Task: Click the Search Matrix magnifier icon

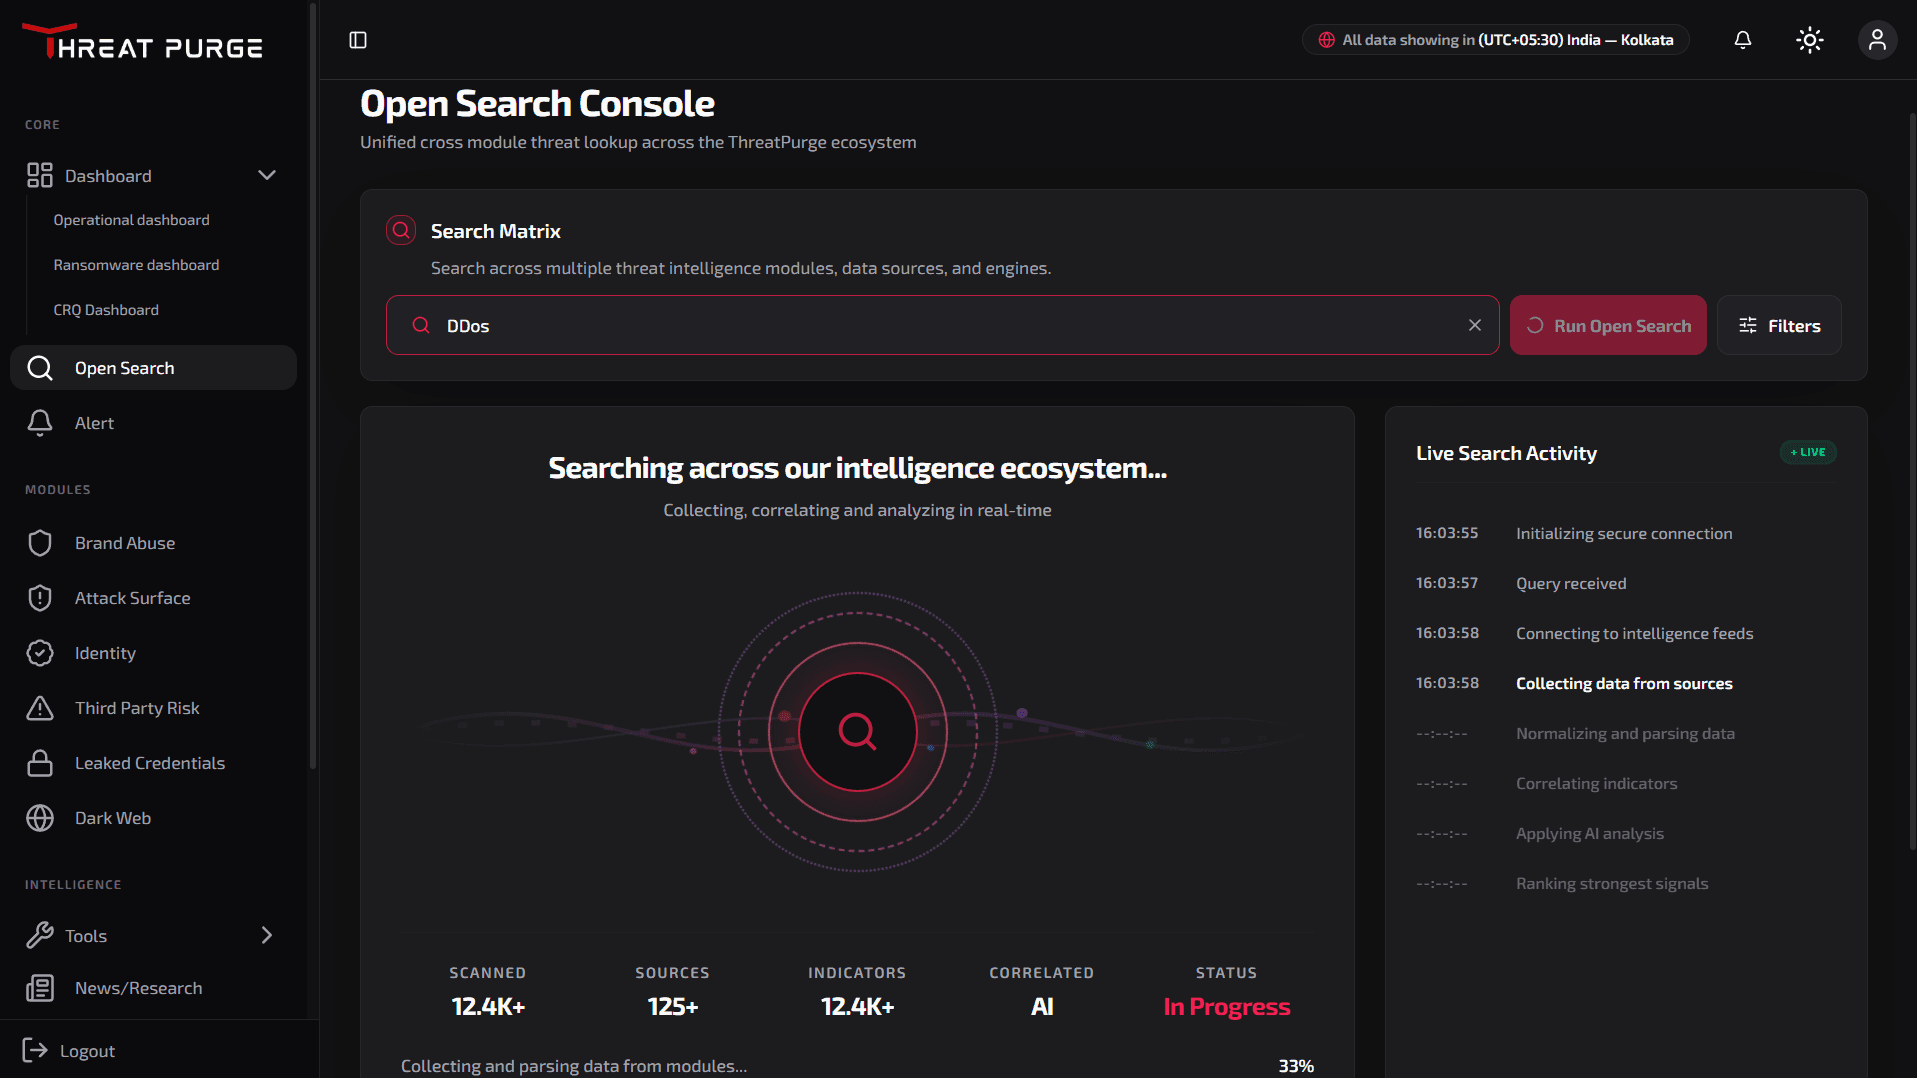Action: (x=401, y=231)
